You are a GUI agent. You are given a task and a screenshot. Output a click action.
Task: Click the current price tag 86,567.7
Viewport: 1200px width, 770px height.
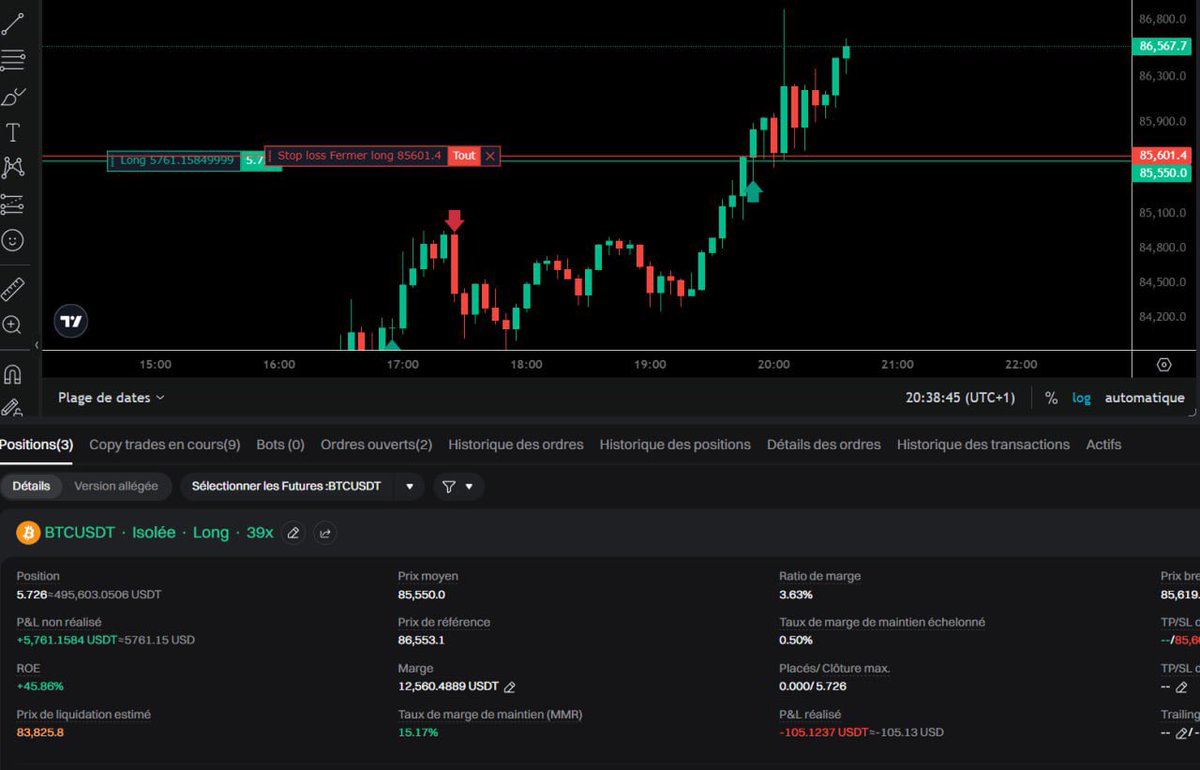pos(1163,46)
